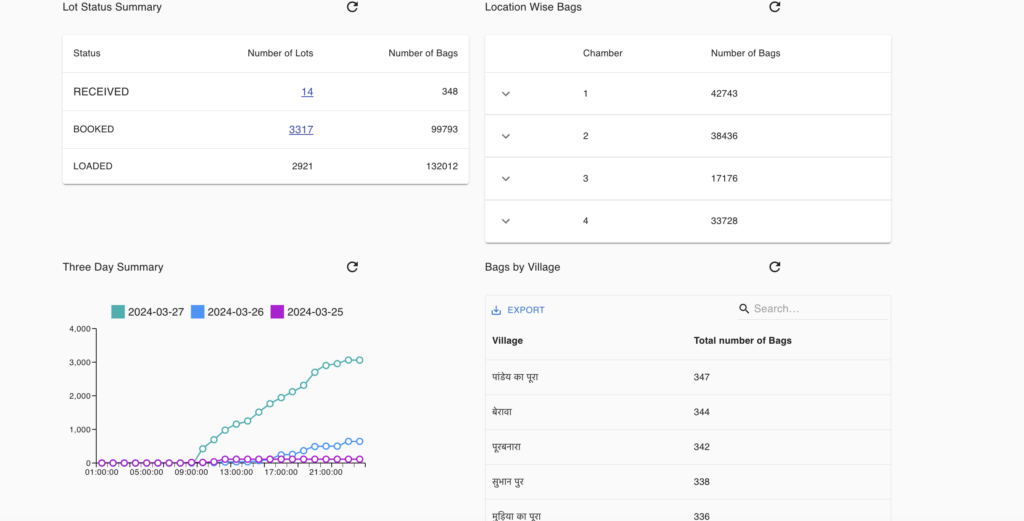
Task: Hide the 2024-03-26 series via legend
Action: click(x=226, y=312)
